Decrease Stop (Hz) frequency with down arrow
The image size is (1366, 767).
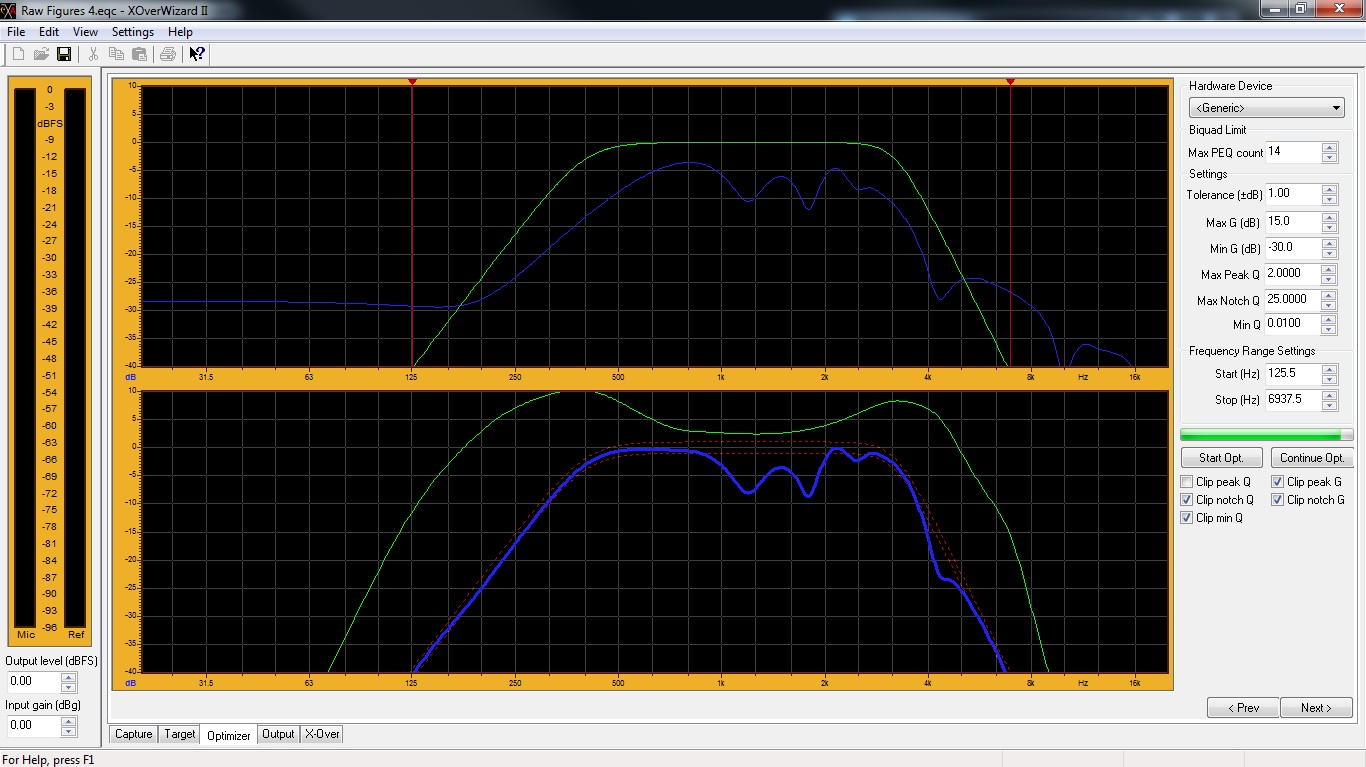[1329, 405]
